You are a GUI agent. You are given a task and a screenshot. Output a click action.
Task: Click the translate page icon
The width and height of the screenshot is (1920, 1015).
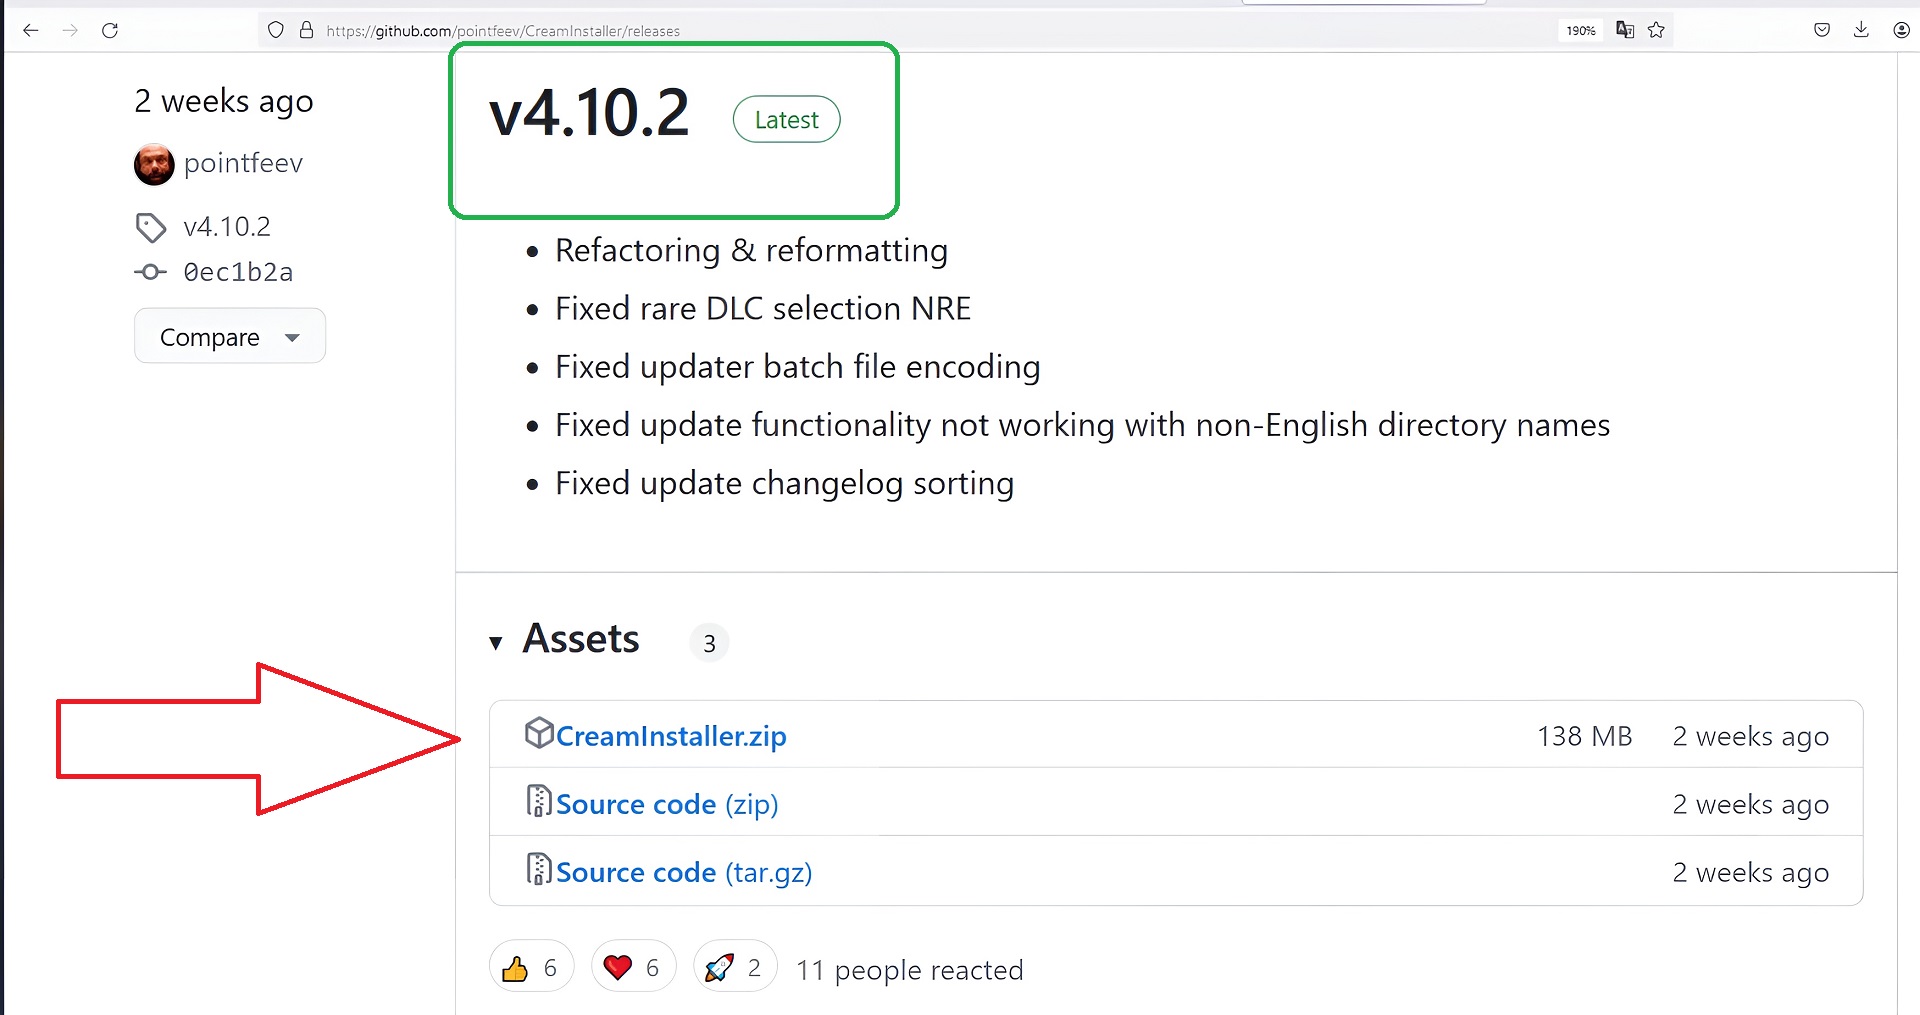click(x=1625, y=30)
